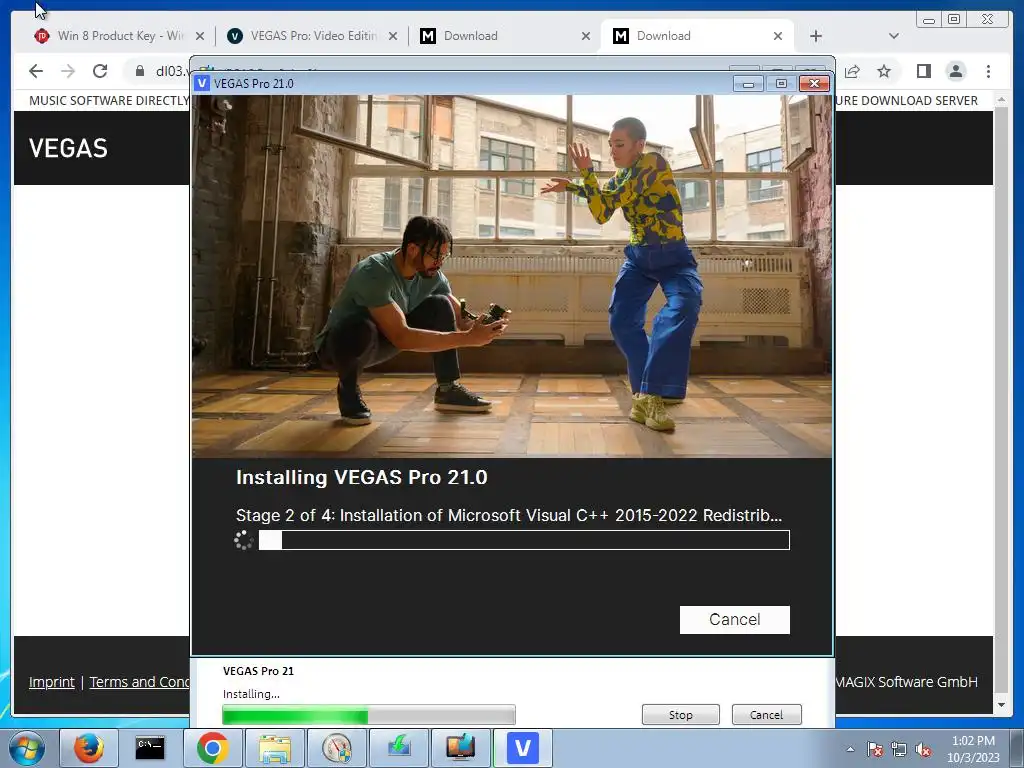
Task: Open the Terms and Conditions link
Action: pos(139,682)
